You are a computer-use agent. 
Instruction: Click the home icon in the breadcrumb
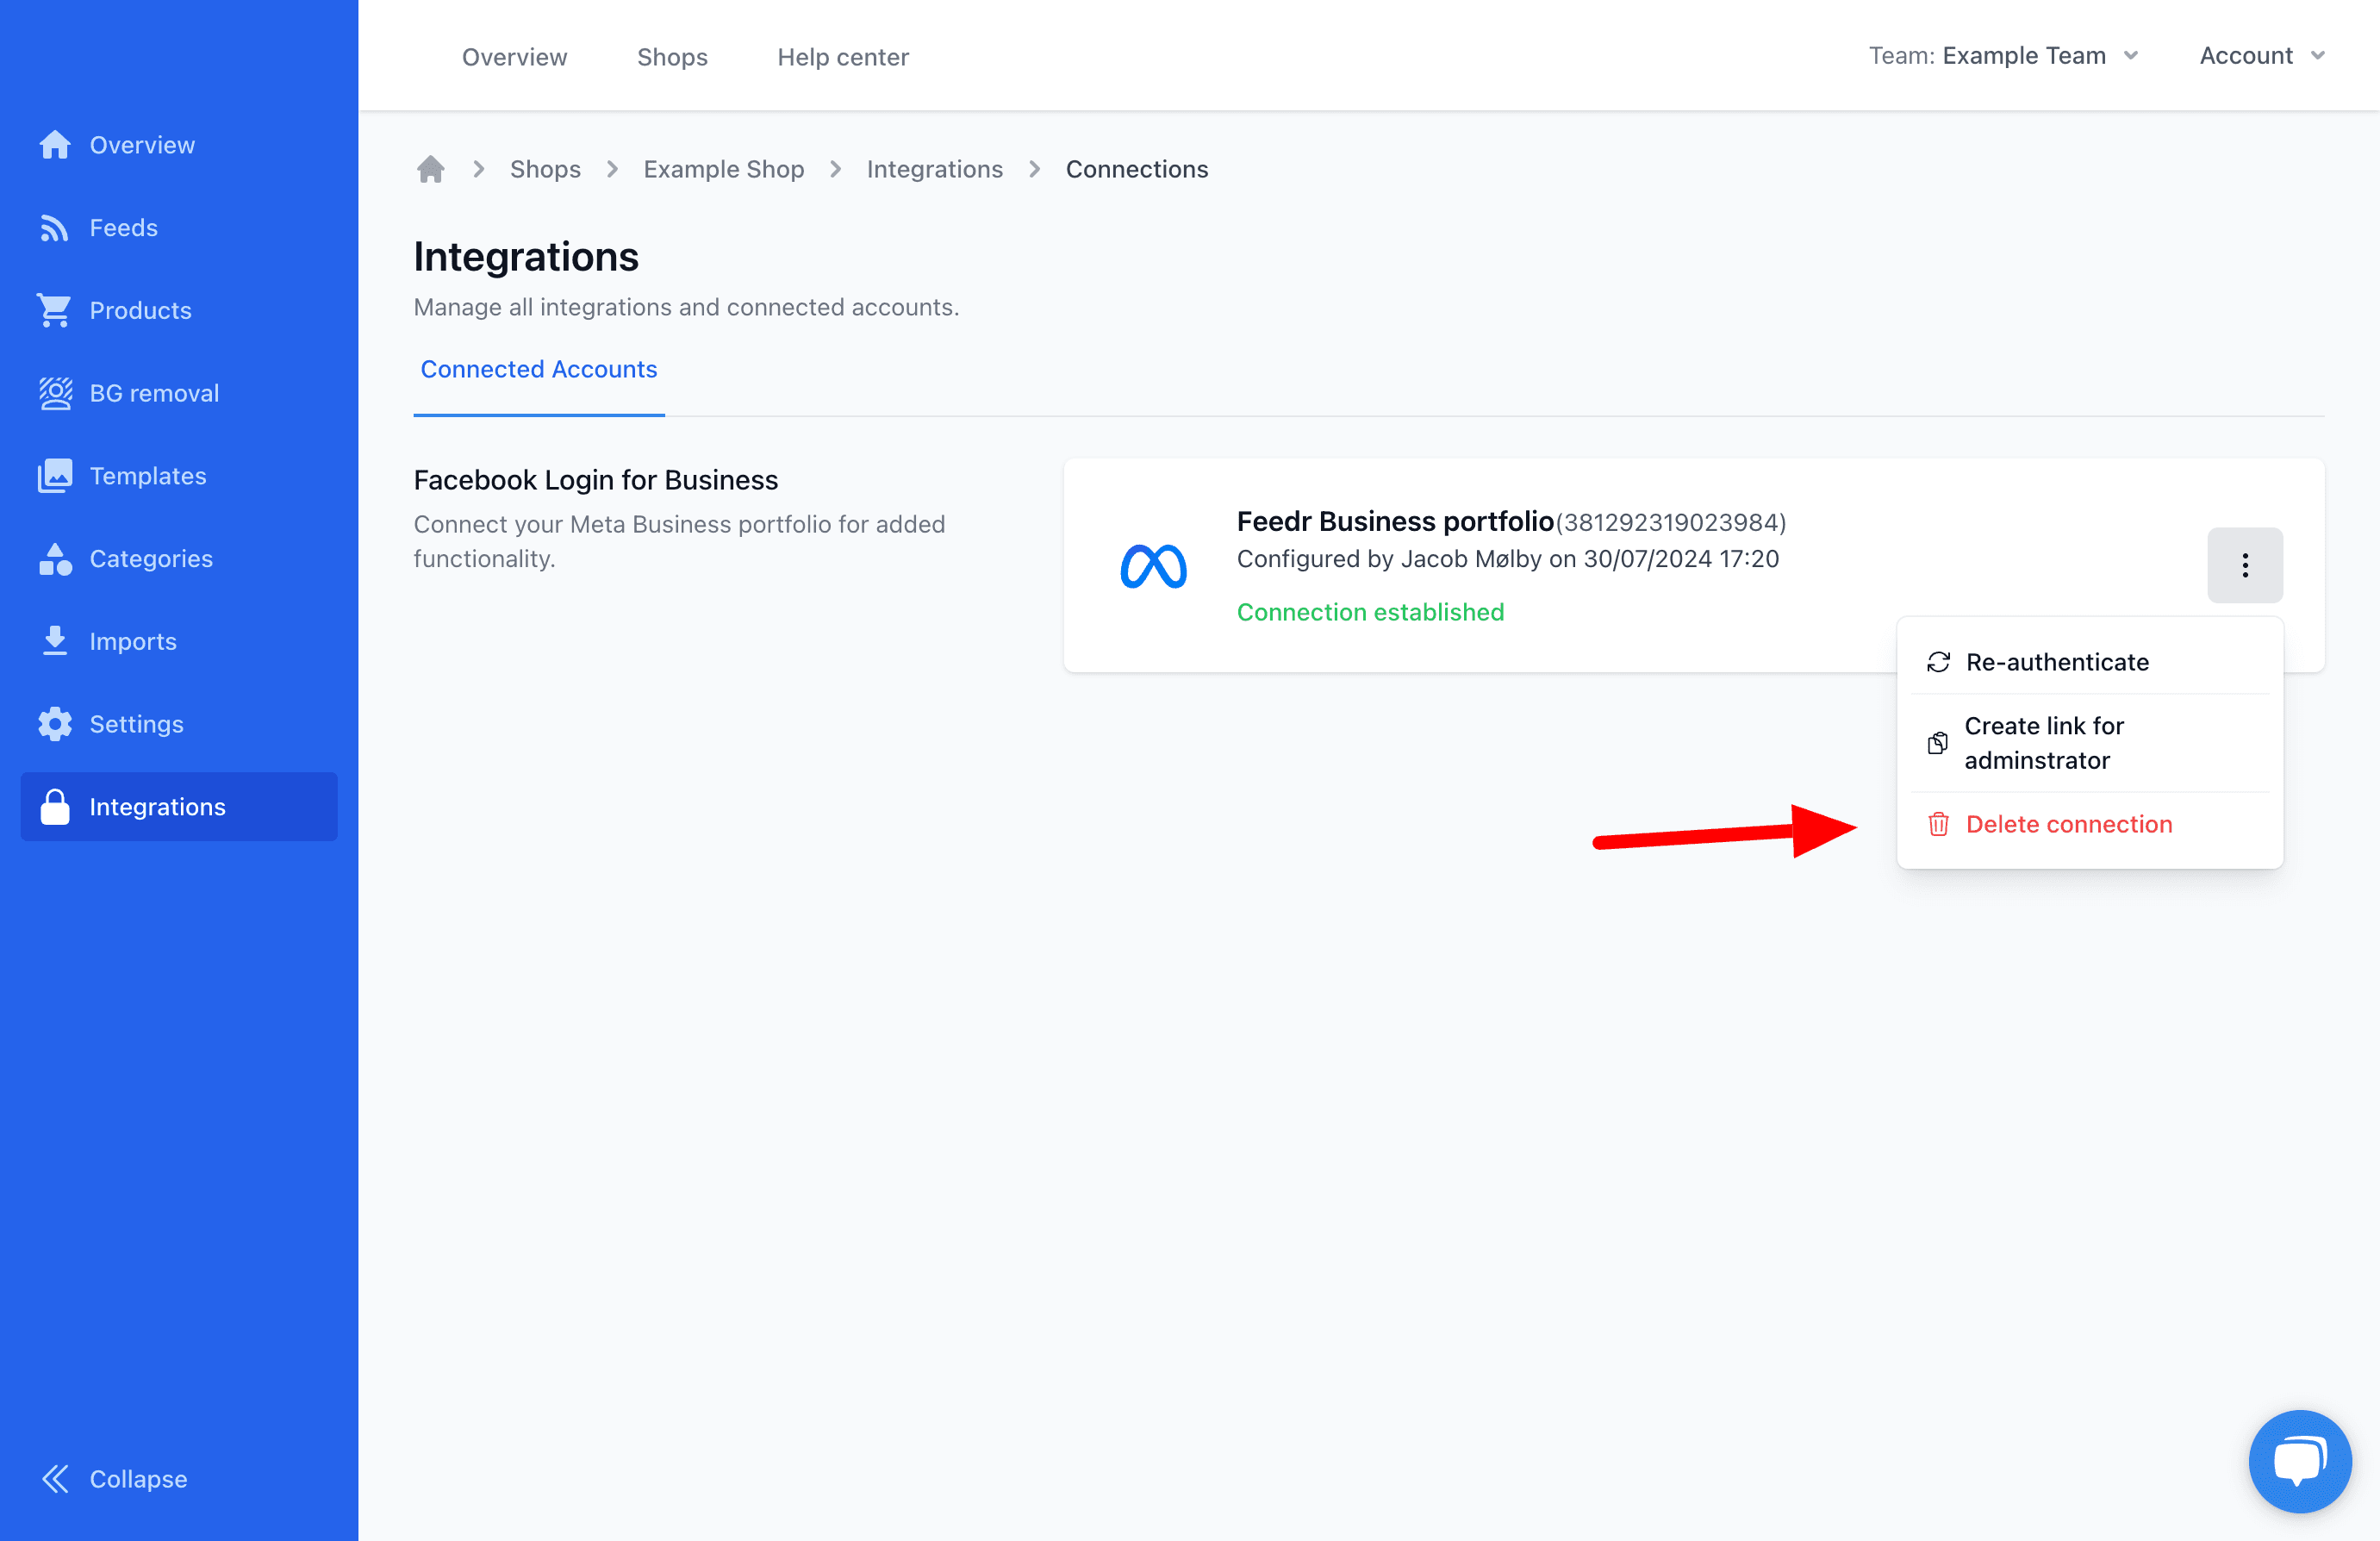tap(431, 169)
